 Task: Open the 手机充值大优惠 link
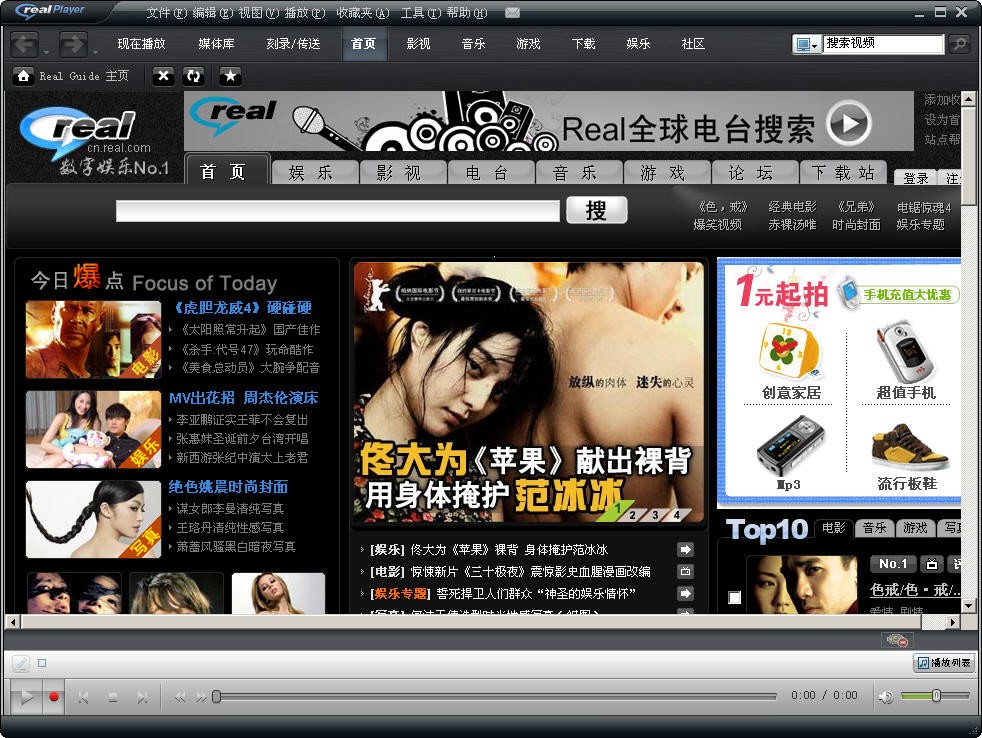pyautogui.click(x=907, y=294)
